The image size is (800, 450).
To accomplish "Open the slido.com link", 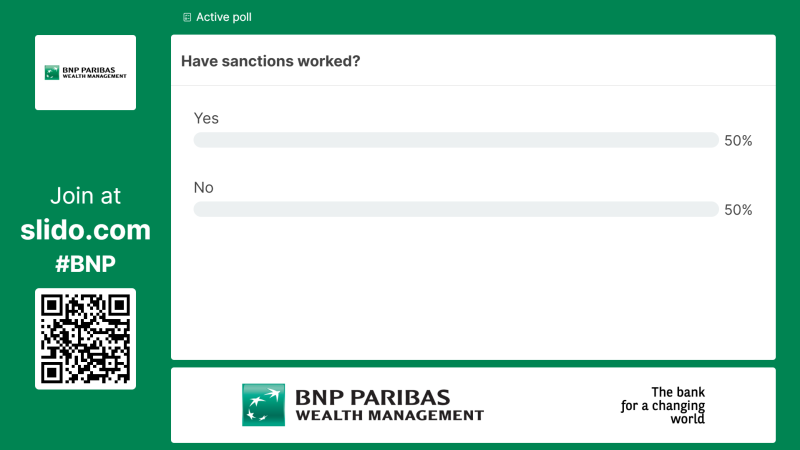I will [85, 230].
